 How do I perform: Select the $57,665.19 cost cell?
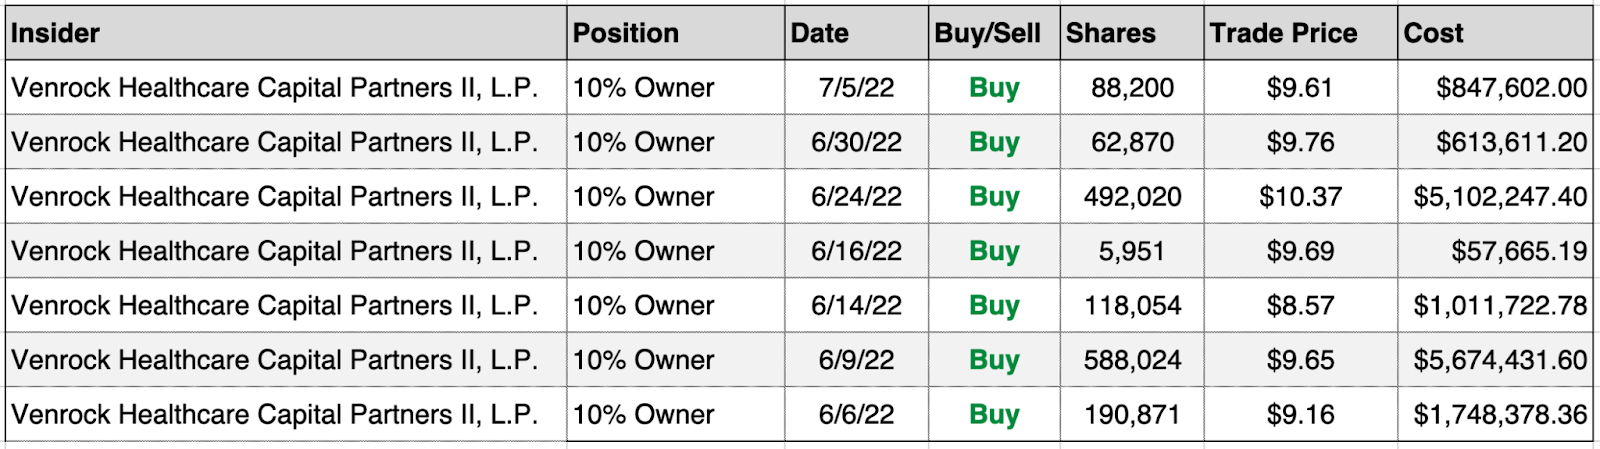(1496, 250)
